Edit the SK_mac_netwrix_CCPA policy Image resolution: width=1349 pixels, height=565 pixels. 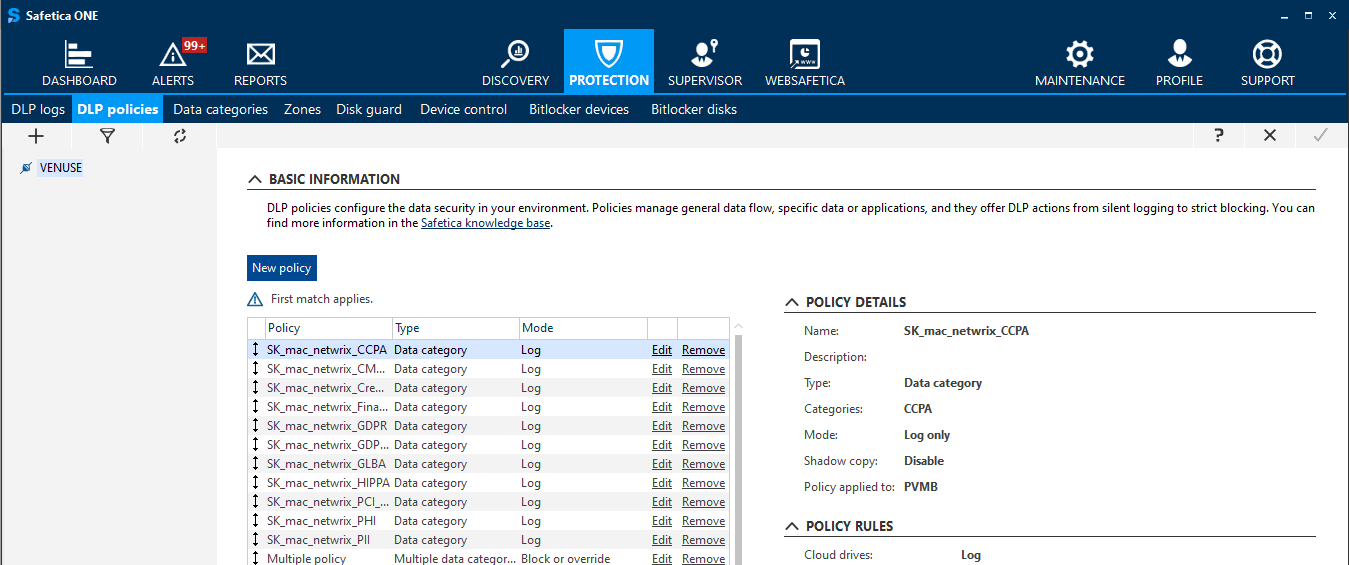[x=662, y=350]
